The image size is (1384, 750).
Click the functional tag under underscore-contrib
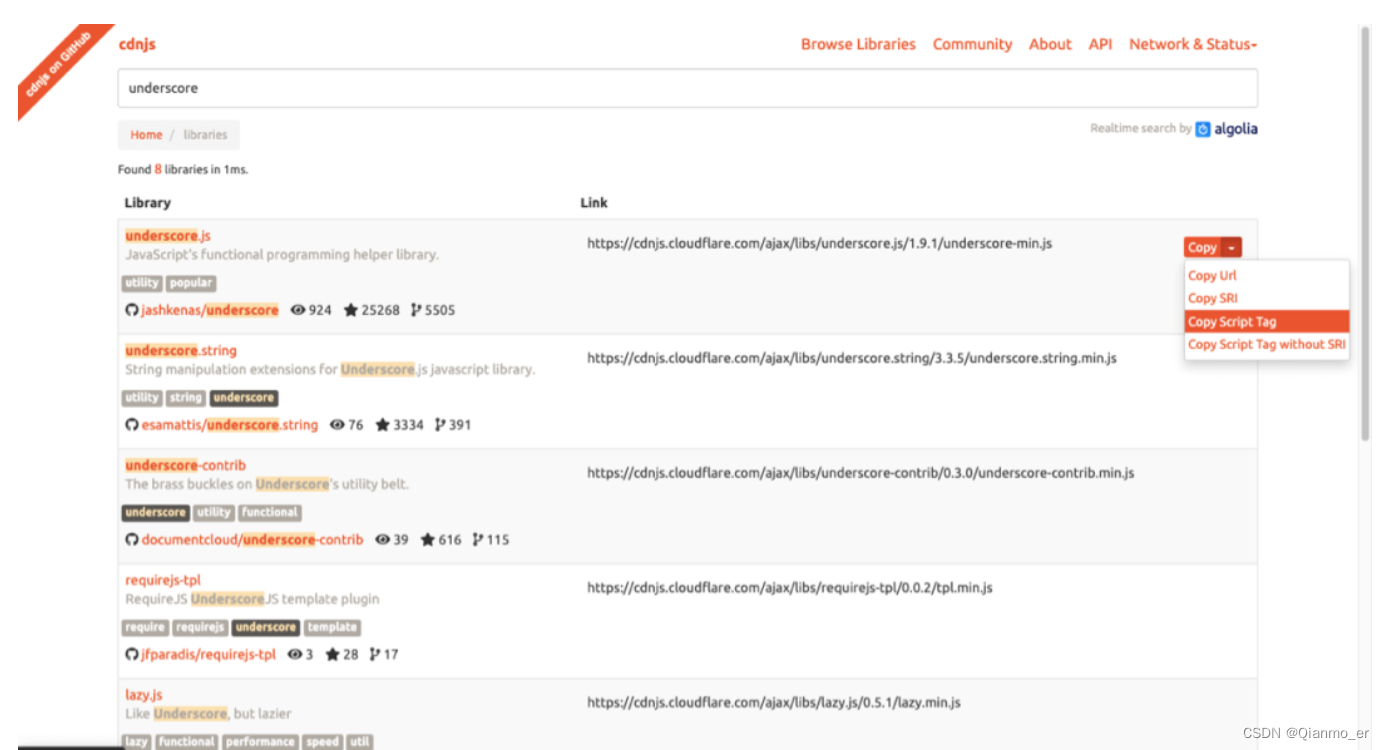tap(270, 513)
